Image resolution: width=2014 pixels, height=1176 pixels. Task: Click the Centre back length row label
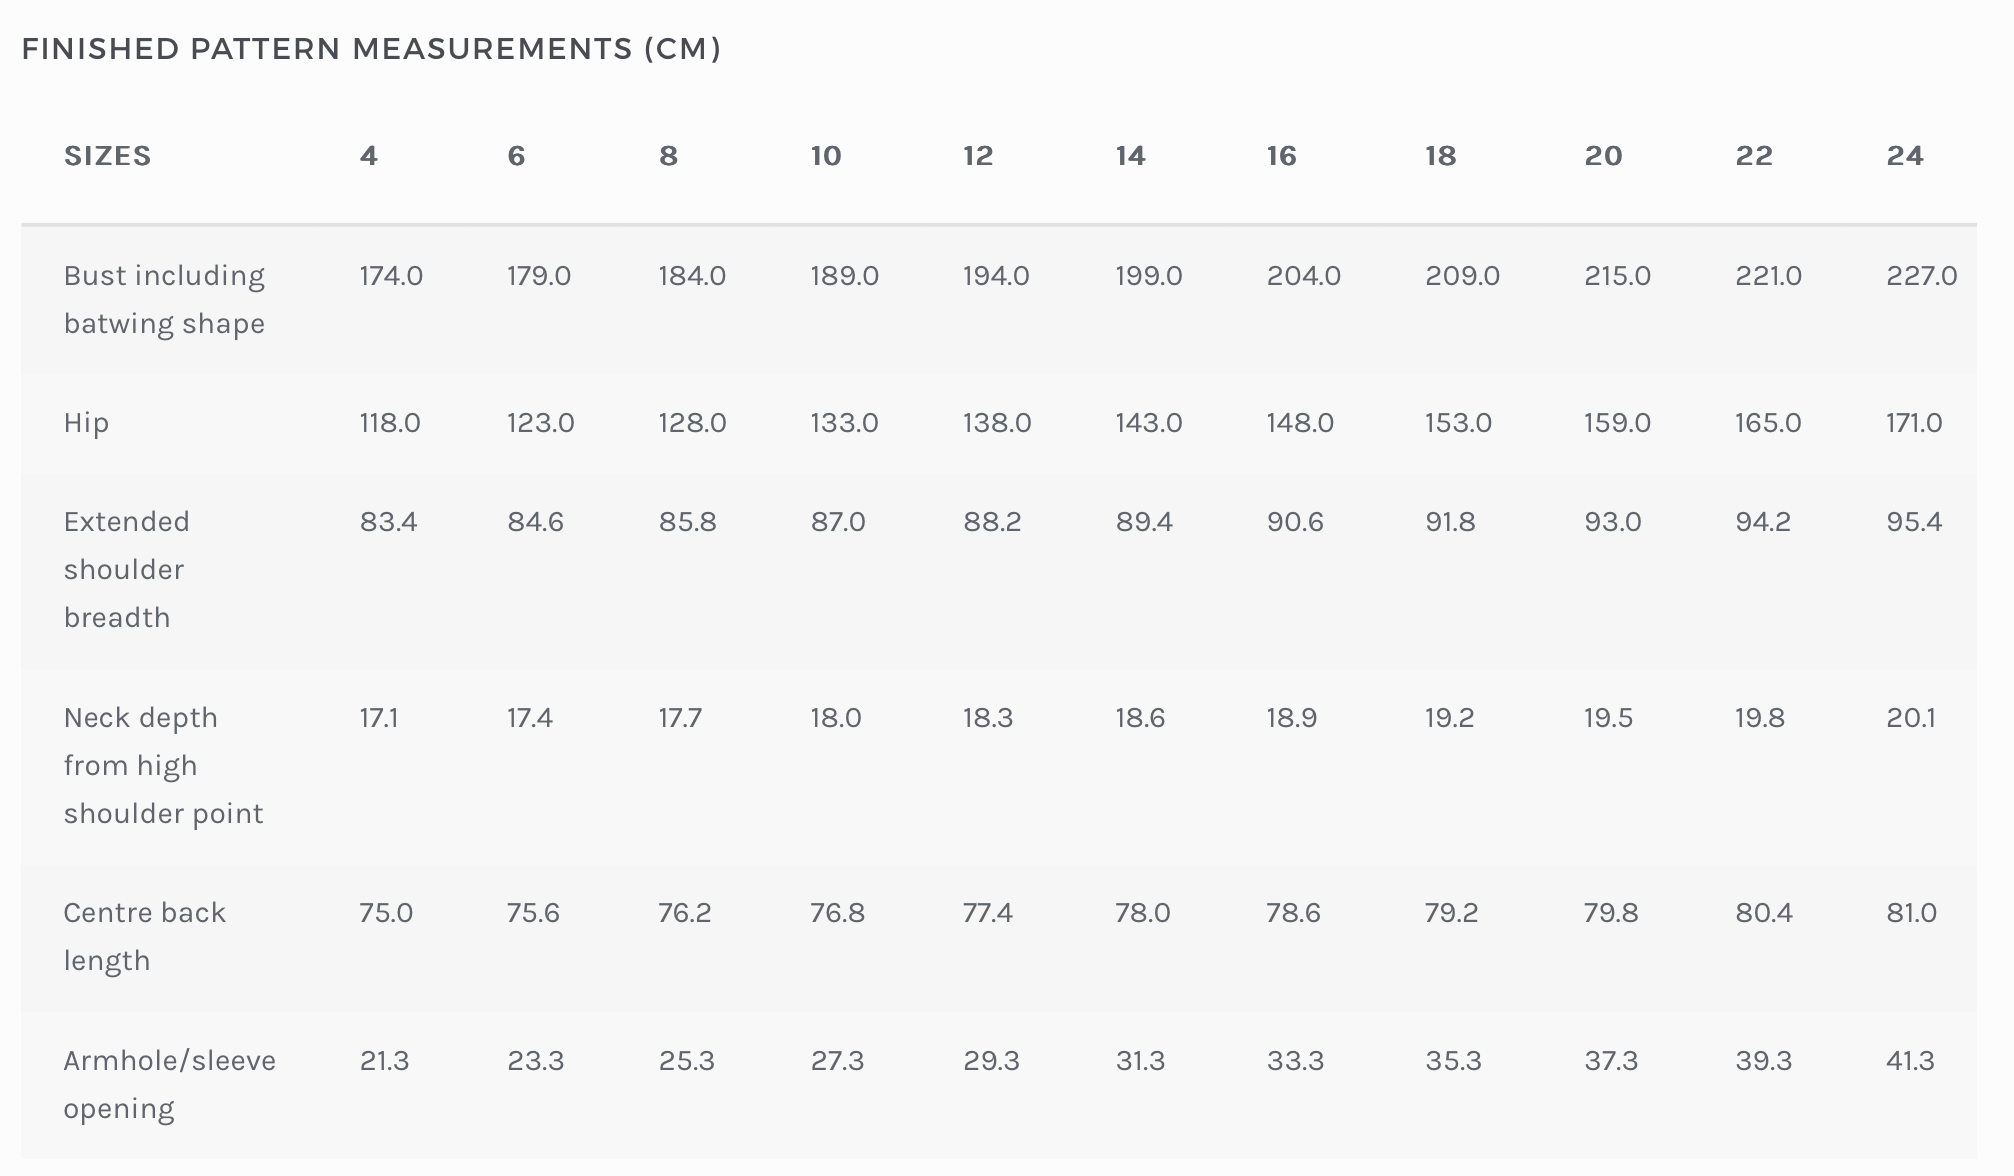pos(144,936)
